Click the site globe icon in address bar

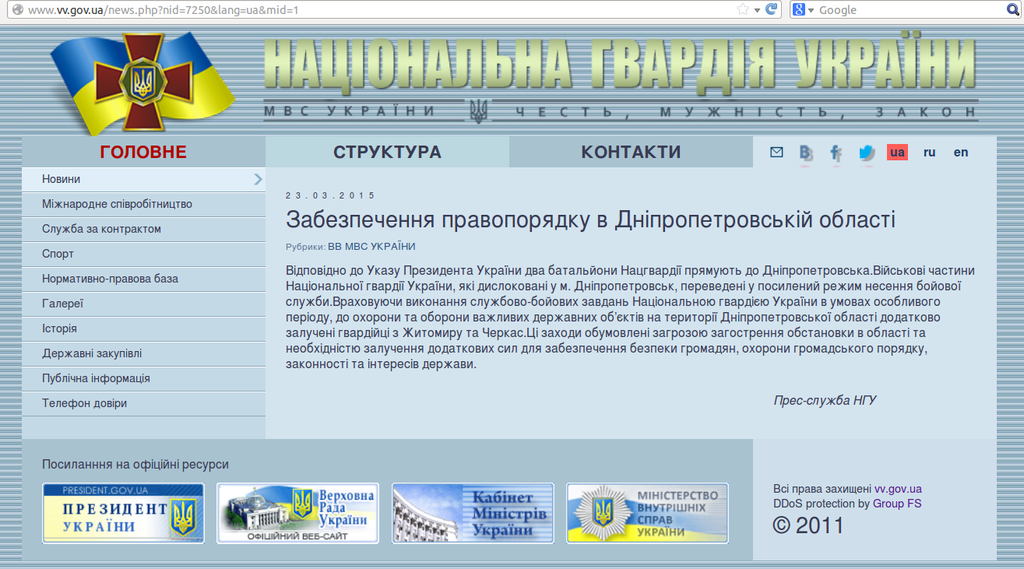pyautogui.click(x=18, y=10)
